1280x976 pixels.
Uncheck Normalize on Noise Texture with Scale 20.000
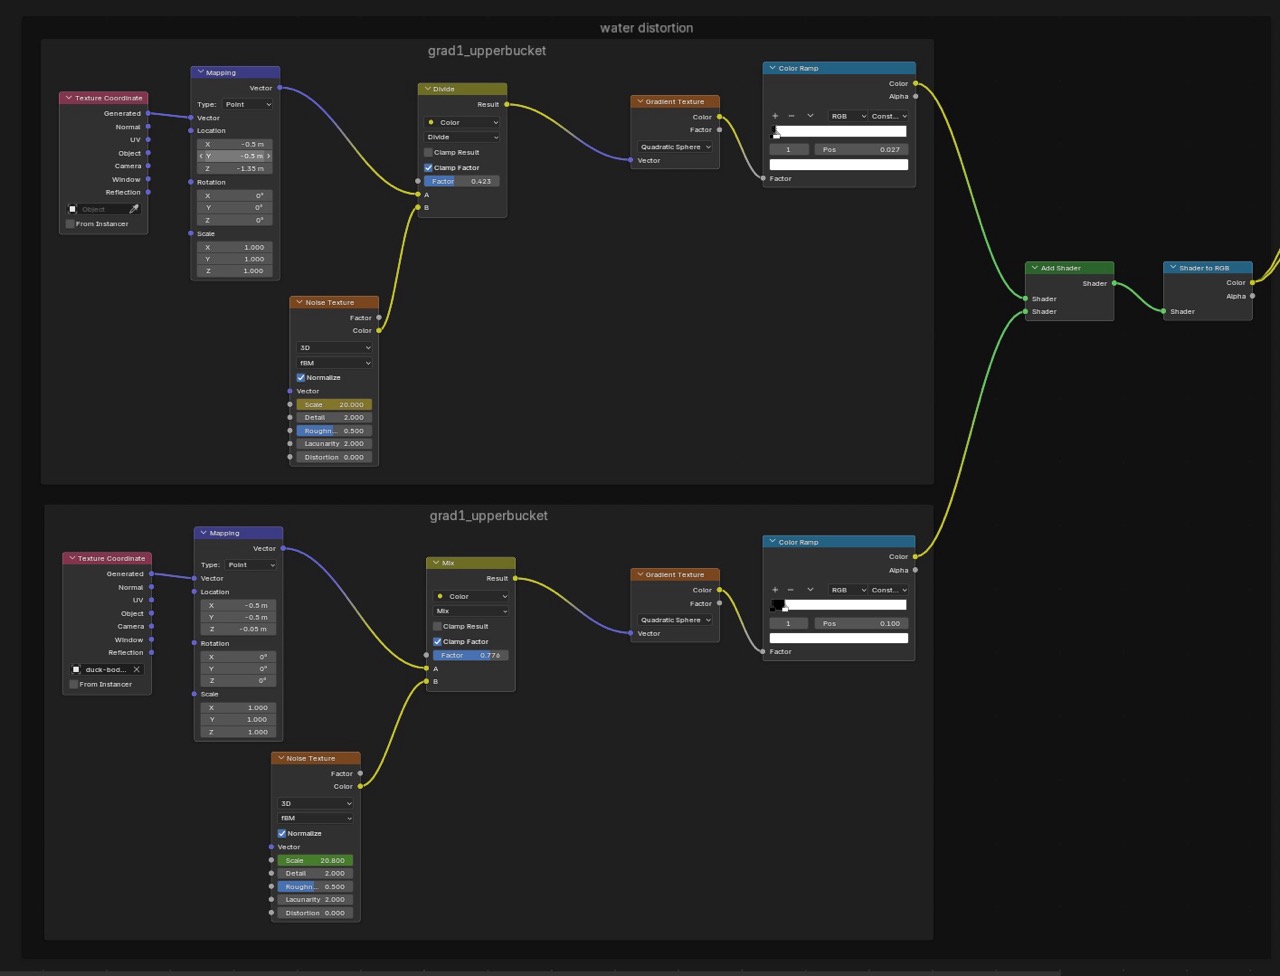tap(301, 378)
